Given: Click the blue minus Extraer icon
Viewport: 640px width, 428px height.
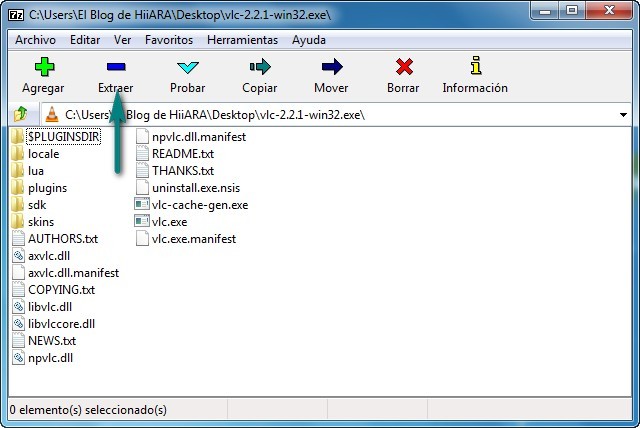Looking at the screenshot, I should [116, 67].
